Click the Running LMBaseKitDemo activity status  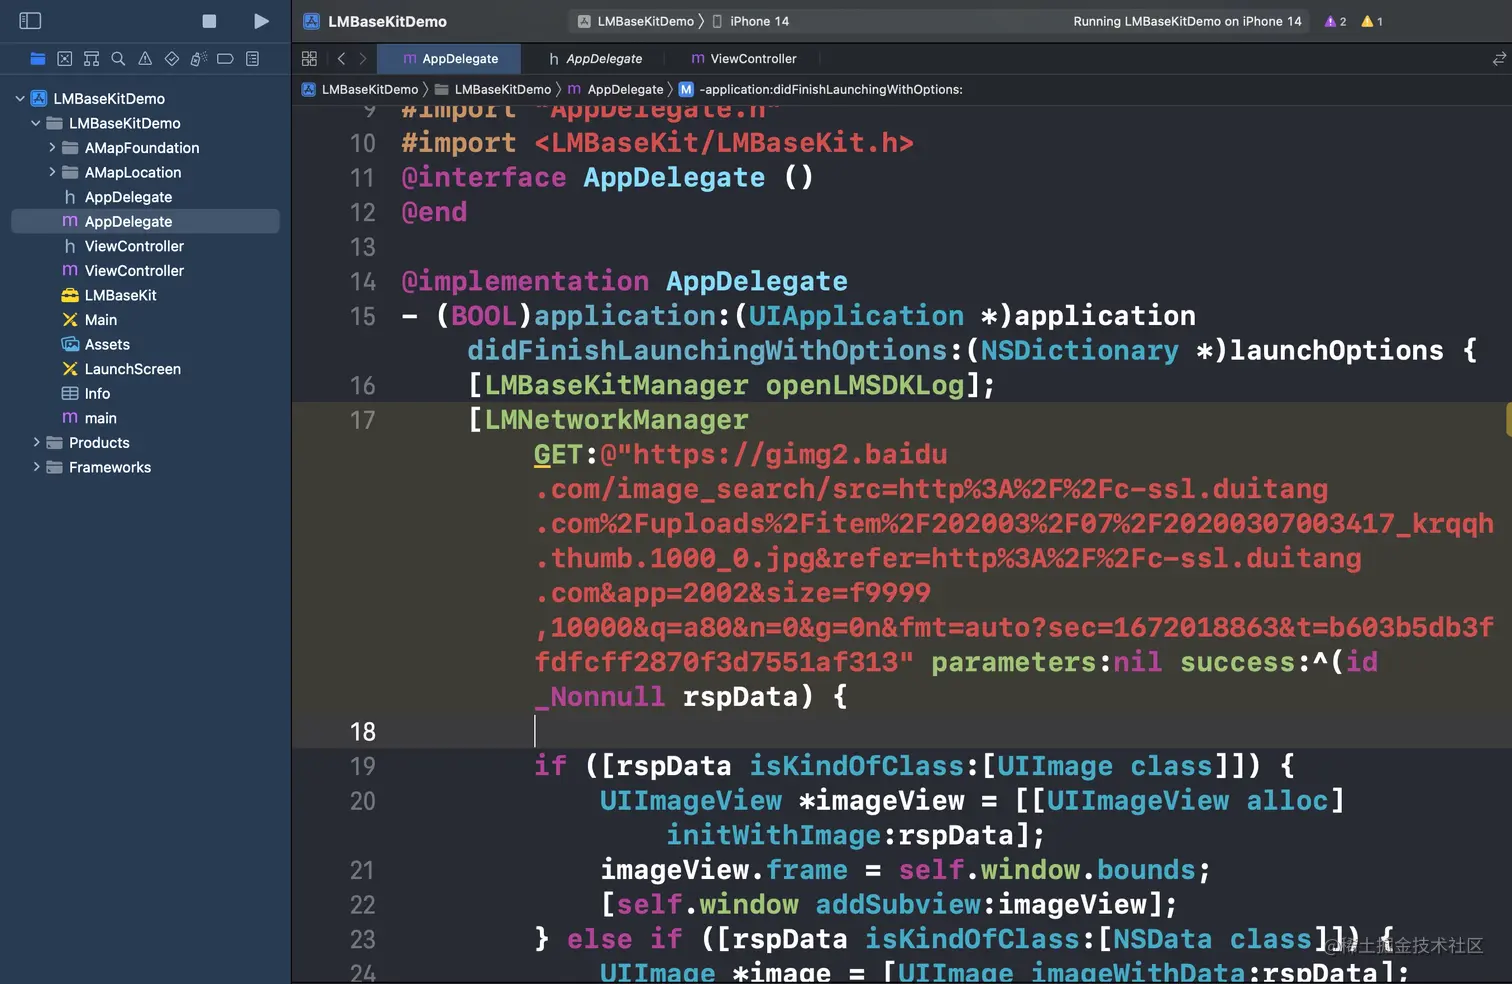click(x=1187, y=21)
